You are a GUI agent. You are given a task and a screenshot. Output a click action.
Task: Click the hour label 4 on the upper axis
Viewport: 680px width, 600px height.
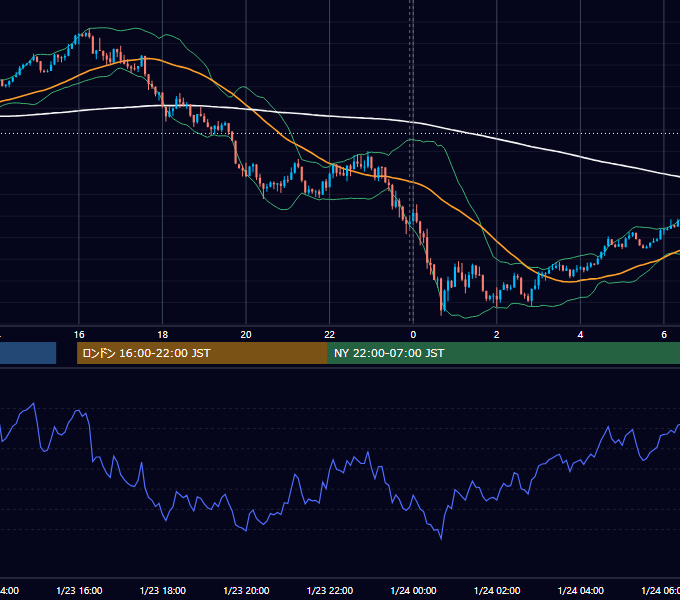pyautogui.click(x=580, y=335)
